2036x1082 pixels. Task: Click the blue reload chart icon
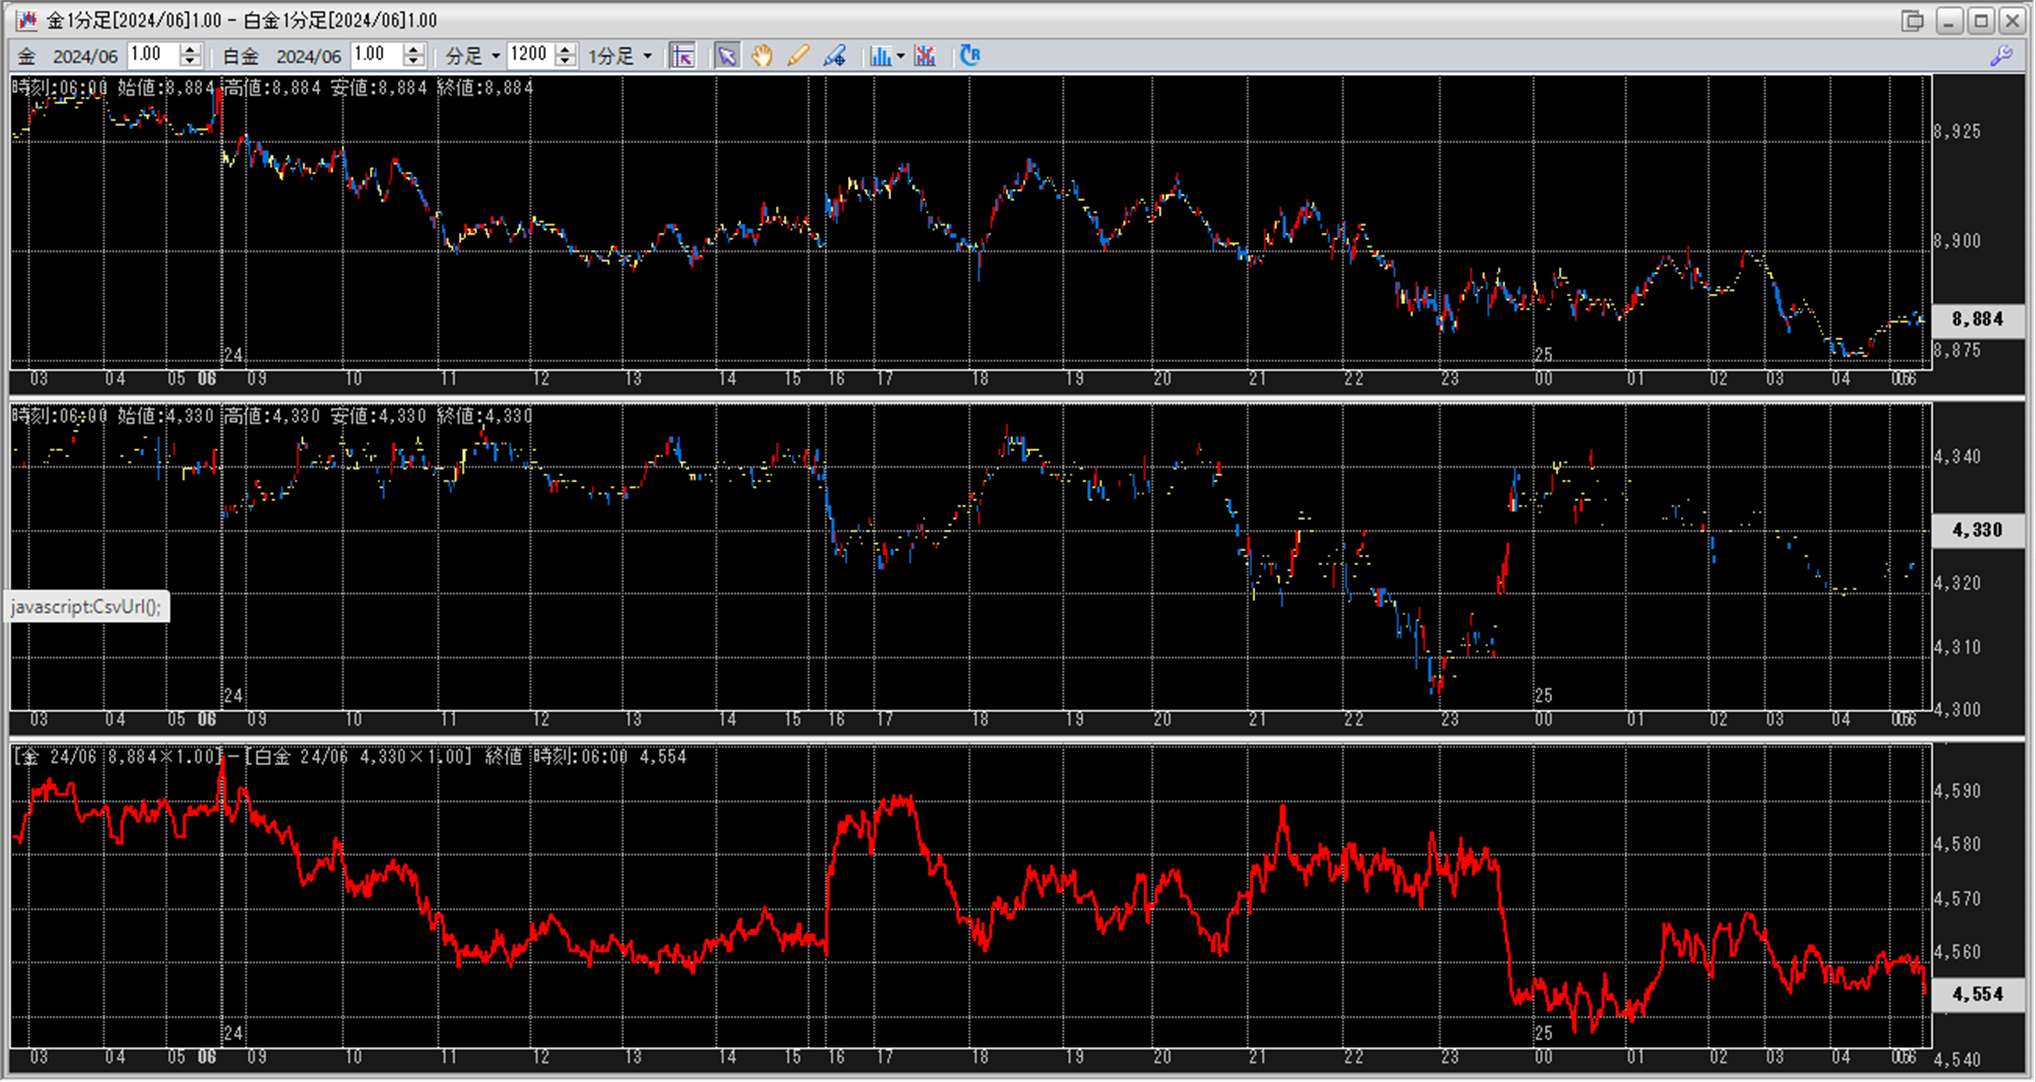(969, 56)
